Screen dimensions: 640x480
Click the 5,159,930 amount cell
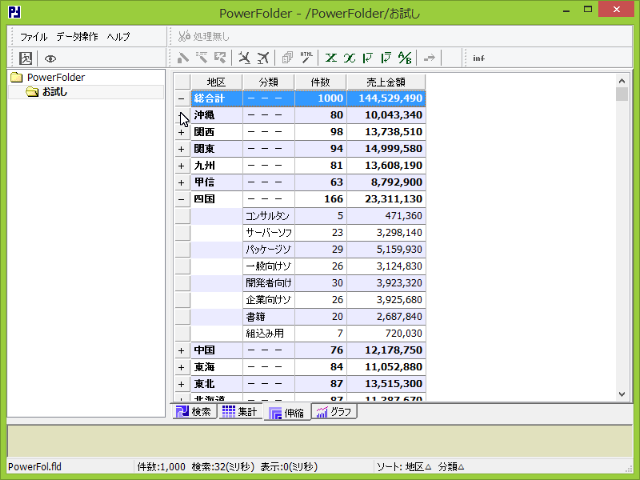coord(386,249)
